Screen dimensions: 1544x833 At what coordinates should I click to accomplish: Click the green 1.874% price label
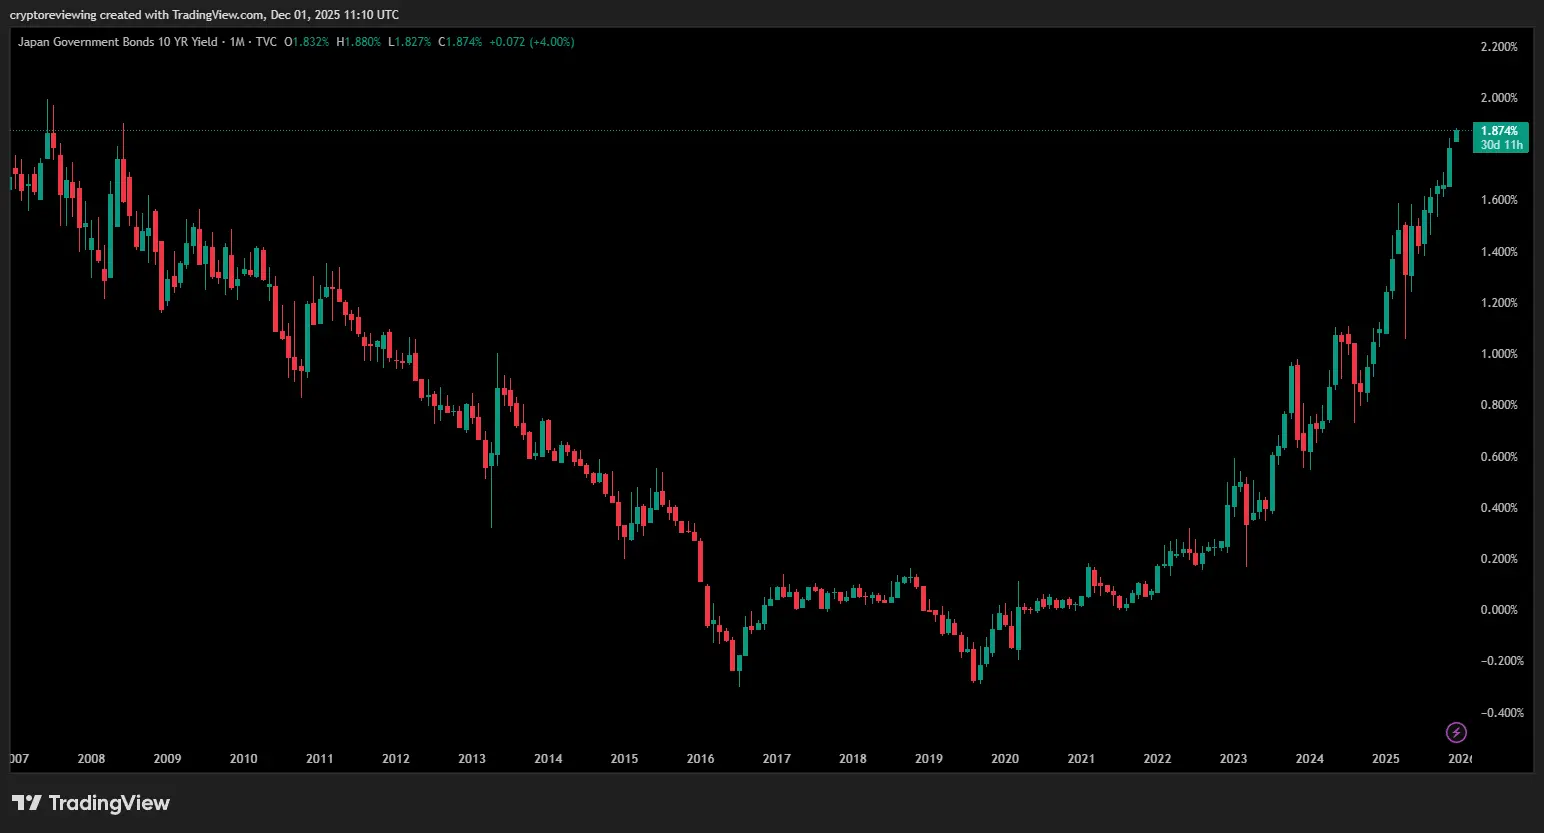coord(1500,131)
